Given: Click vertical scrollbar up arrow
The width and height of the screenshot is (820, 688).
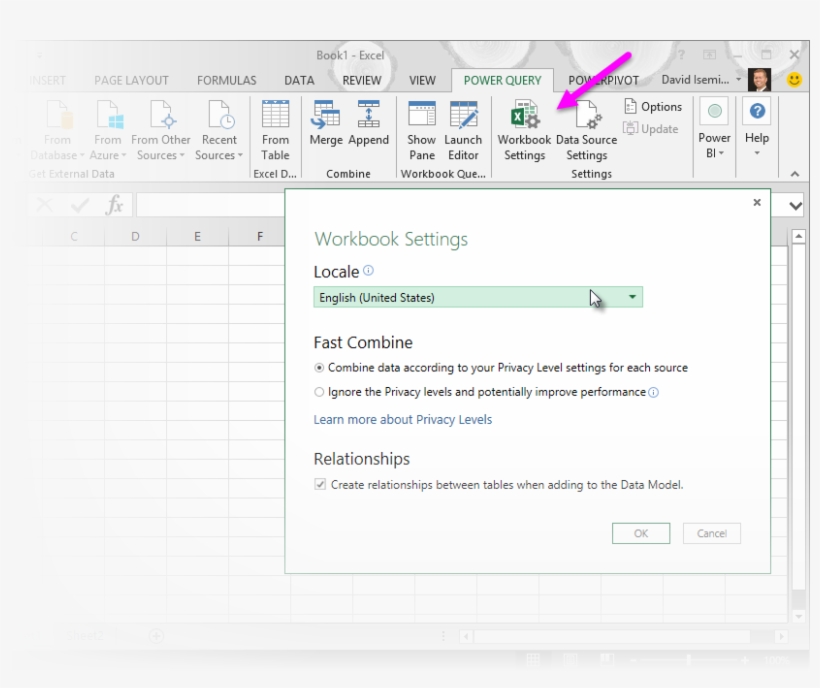Looking at the screenshot, I should click(799, 237).
